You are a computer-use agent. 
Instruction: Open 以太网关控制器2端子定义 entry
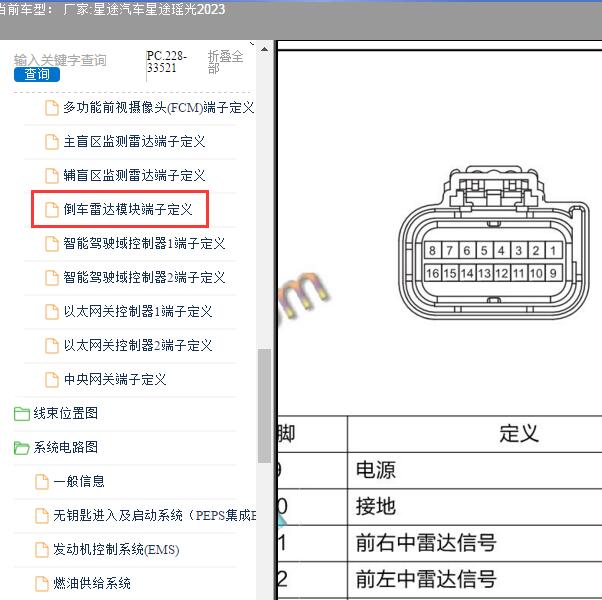point(138,345)
